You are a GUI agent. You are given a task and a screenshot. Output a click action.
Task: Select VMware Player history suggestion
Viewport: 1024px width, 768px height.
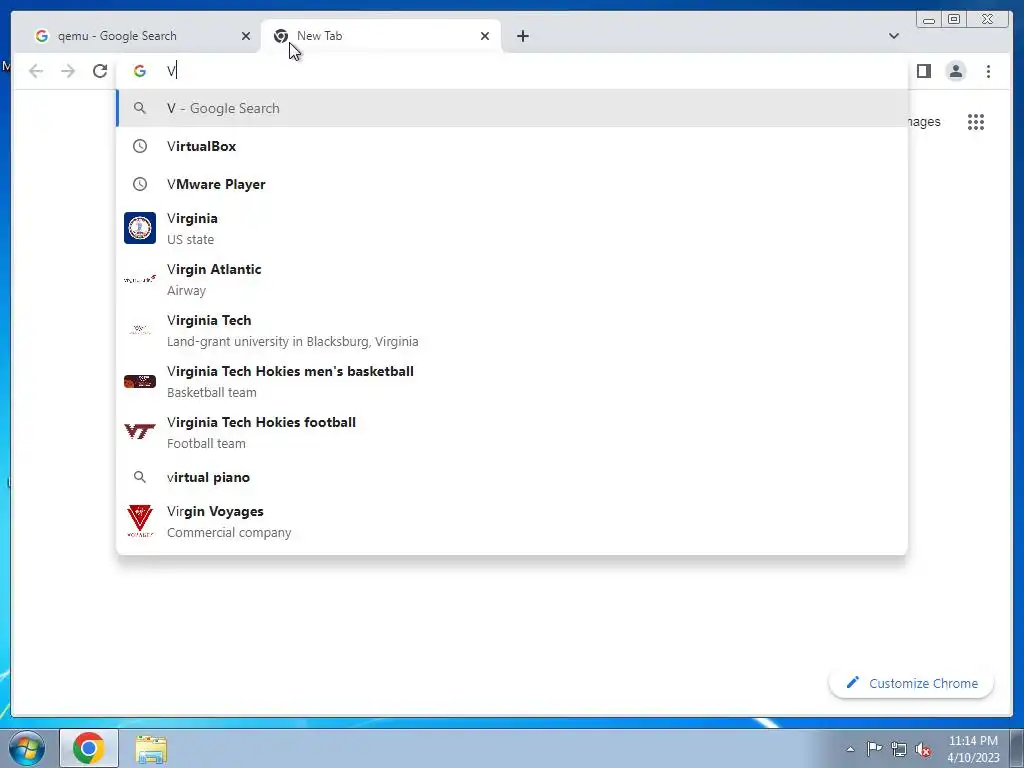[x=512, y=184]
